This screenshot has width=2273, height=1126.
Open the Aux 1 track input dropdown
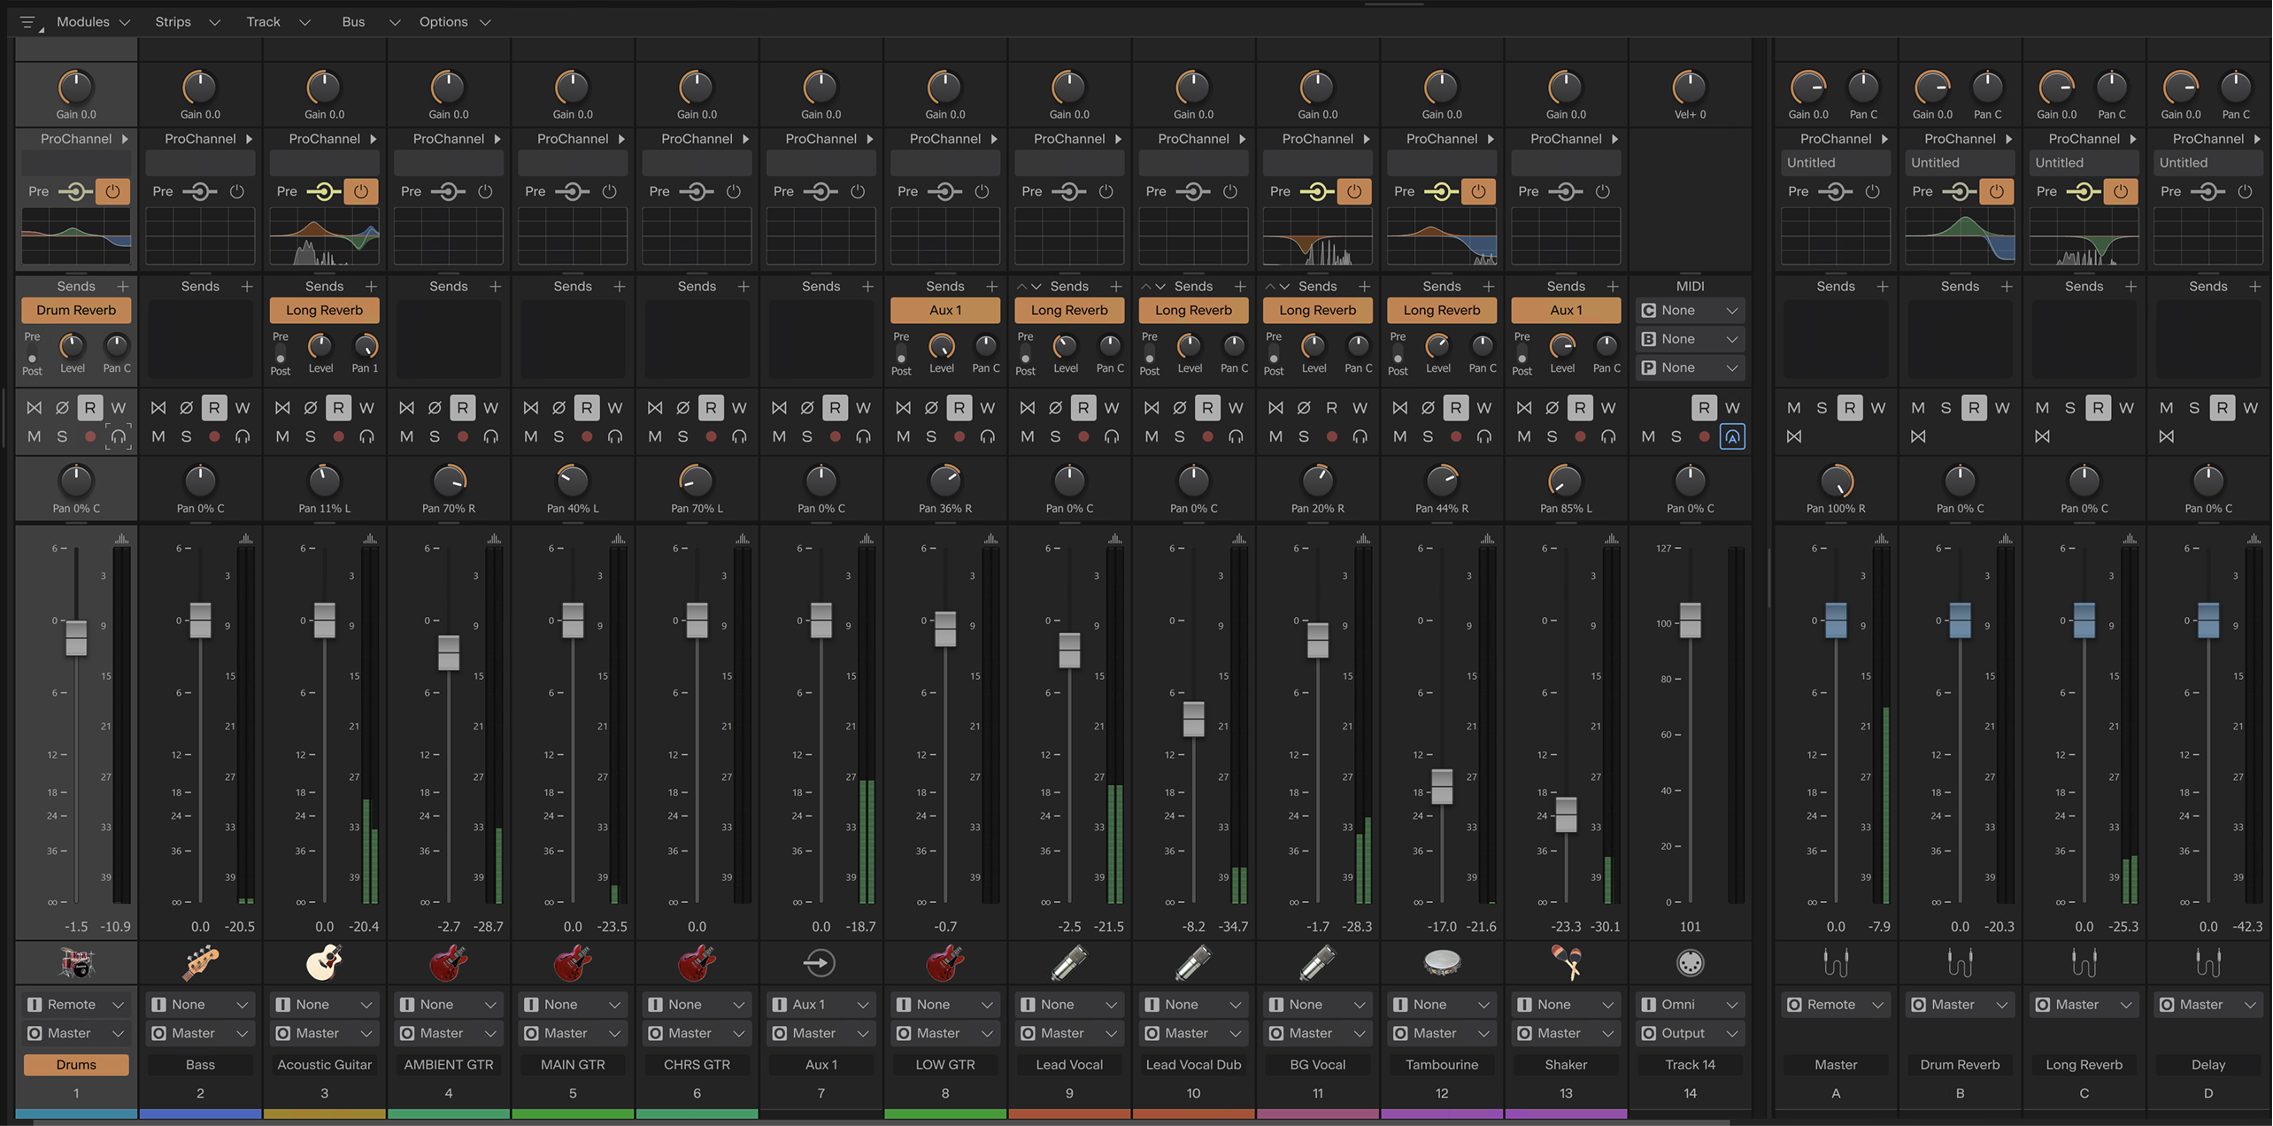pos(820,1004)
